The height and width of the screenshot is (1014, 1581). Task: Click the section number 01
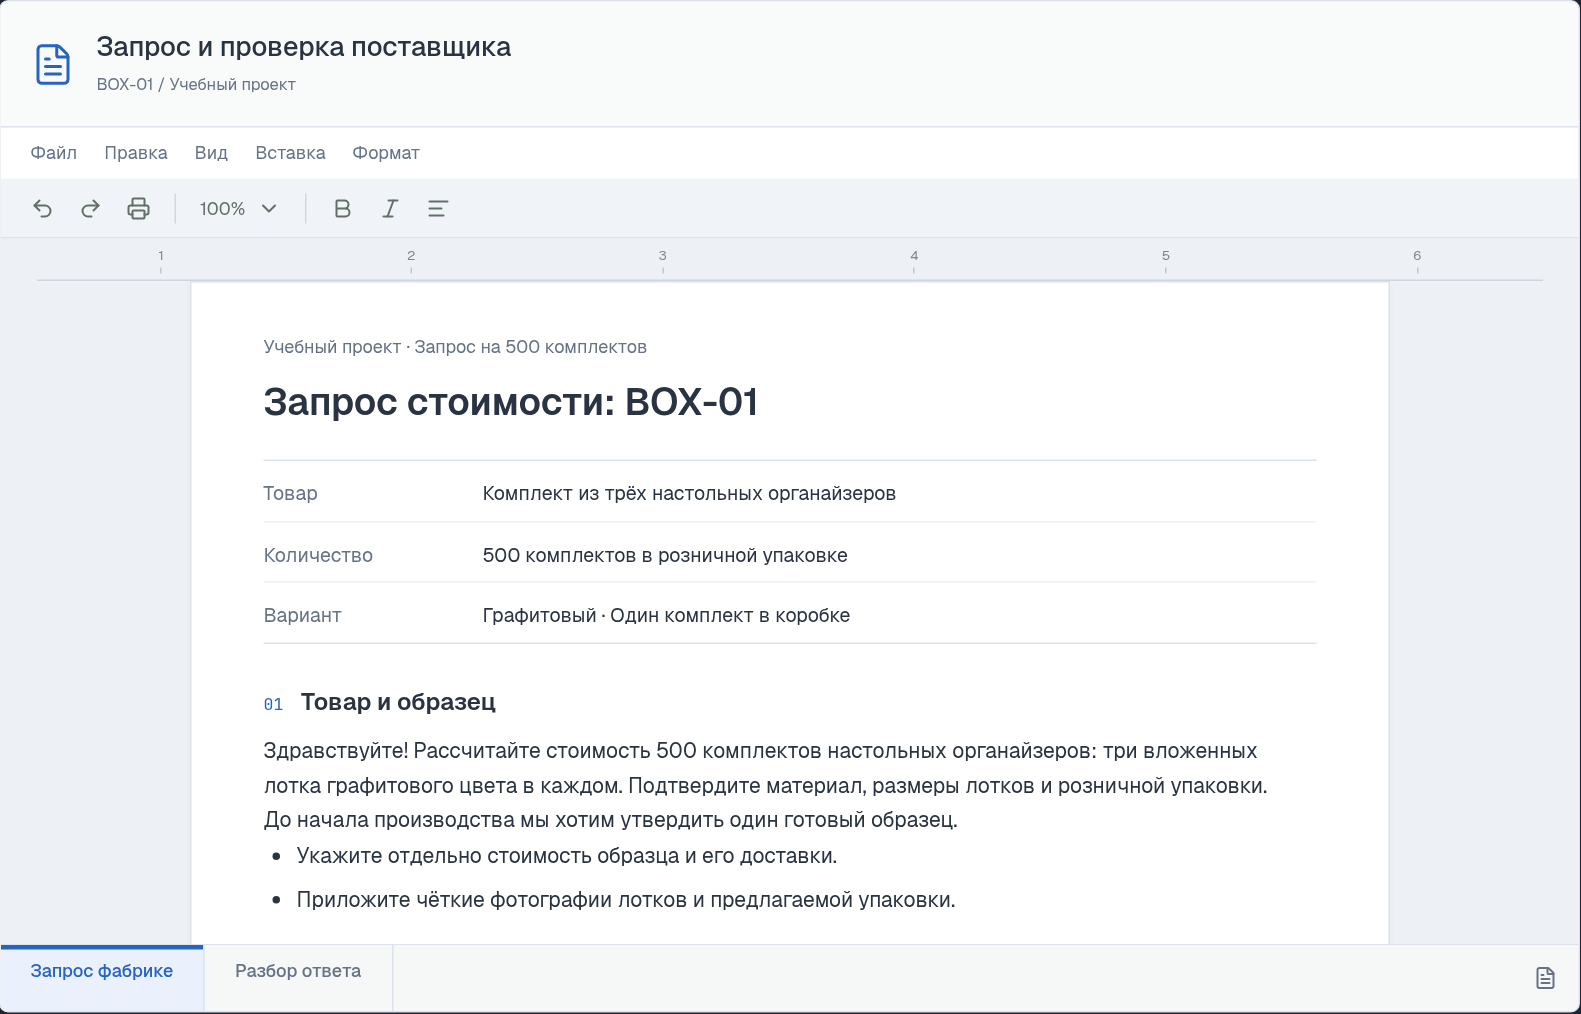273,704
